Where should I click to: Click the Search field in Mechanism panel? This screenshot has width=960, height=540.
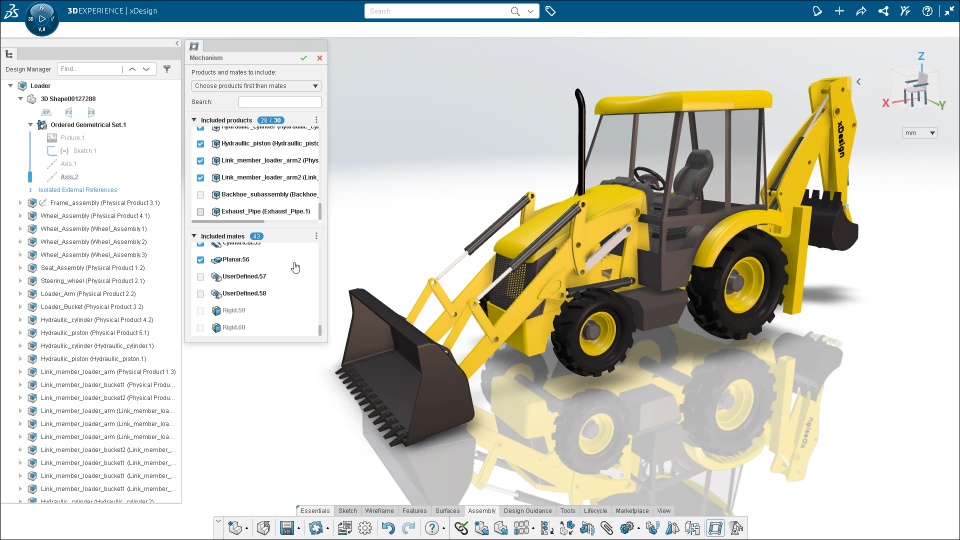(280, 102)
